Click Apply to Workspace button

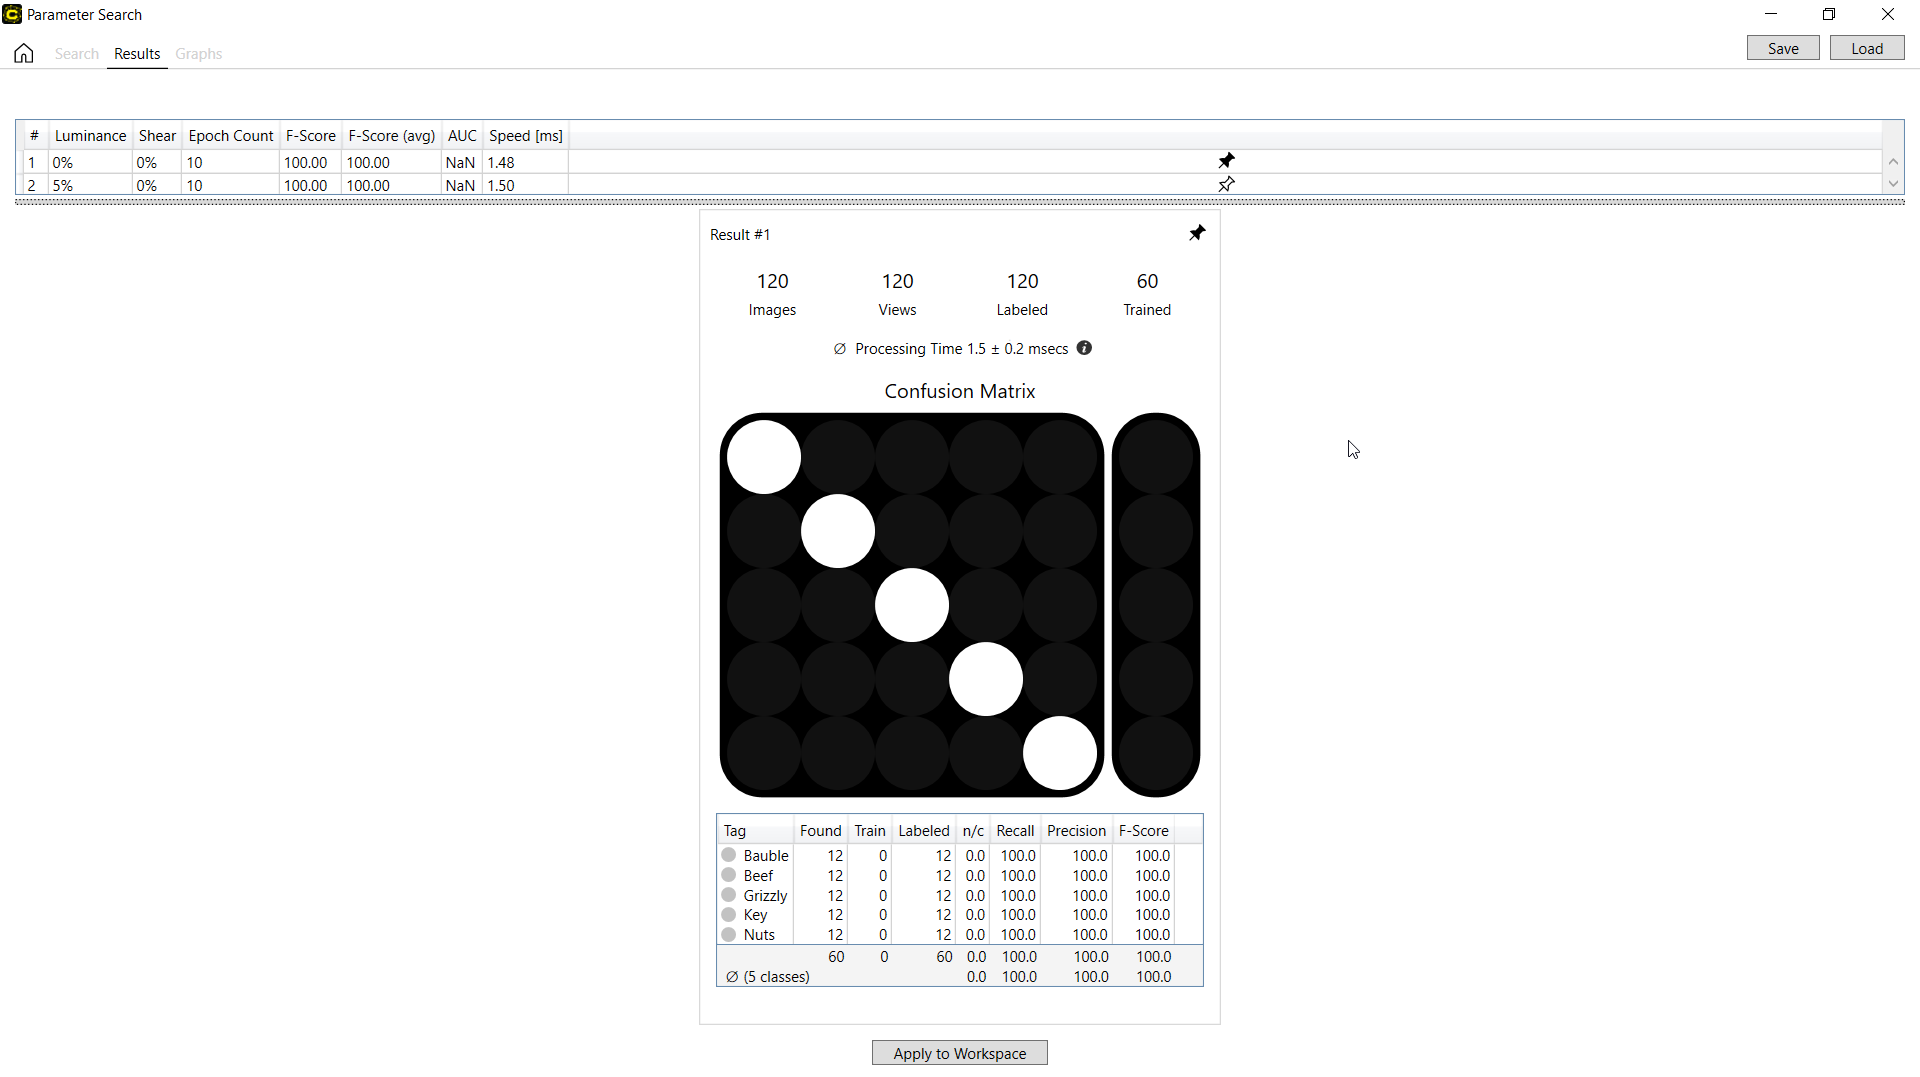pos(959,1053)
